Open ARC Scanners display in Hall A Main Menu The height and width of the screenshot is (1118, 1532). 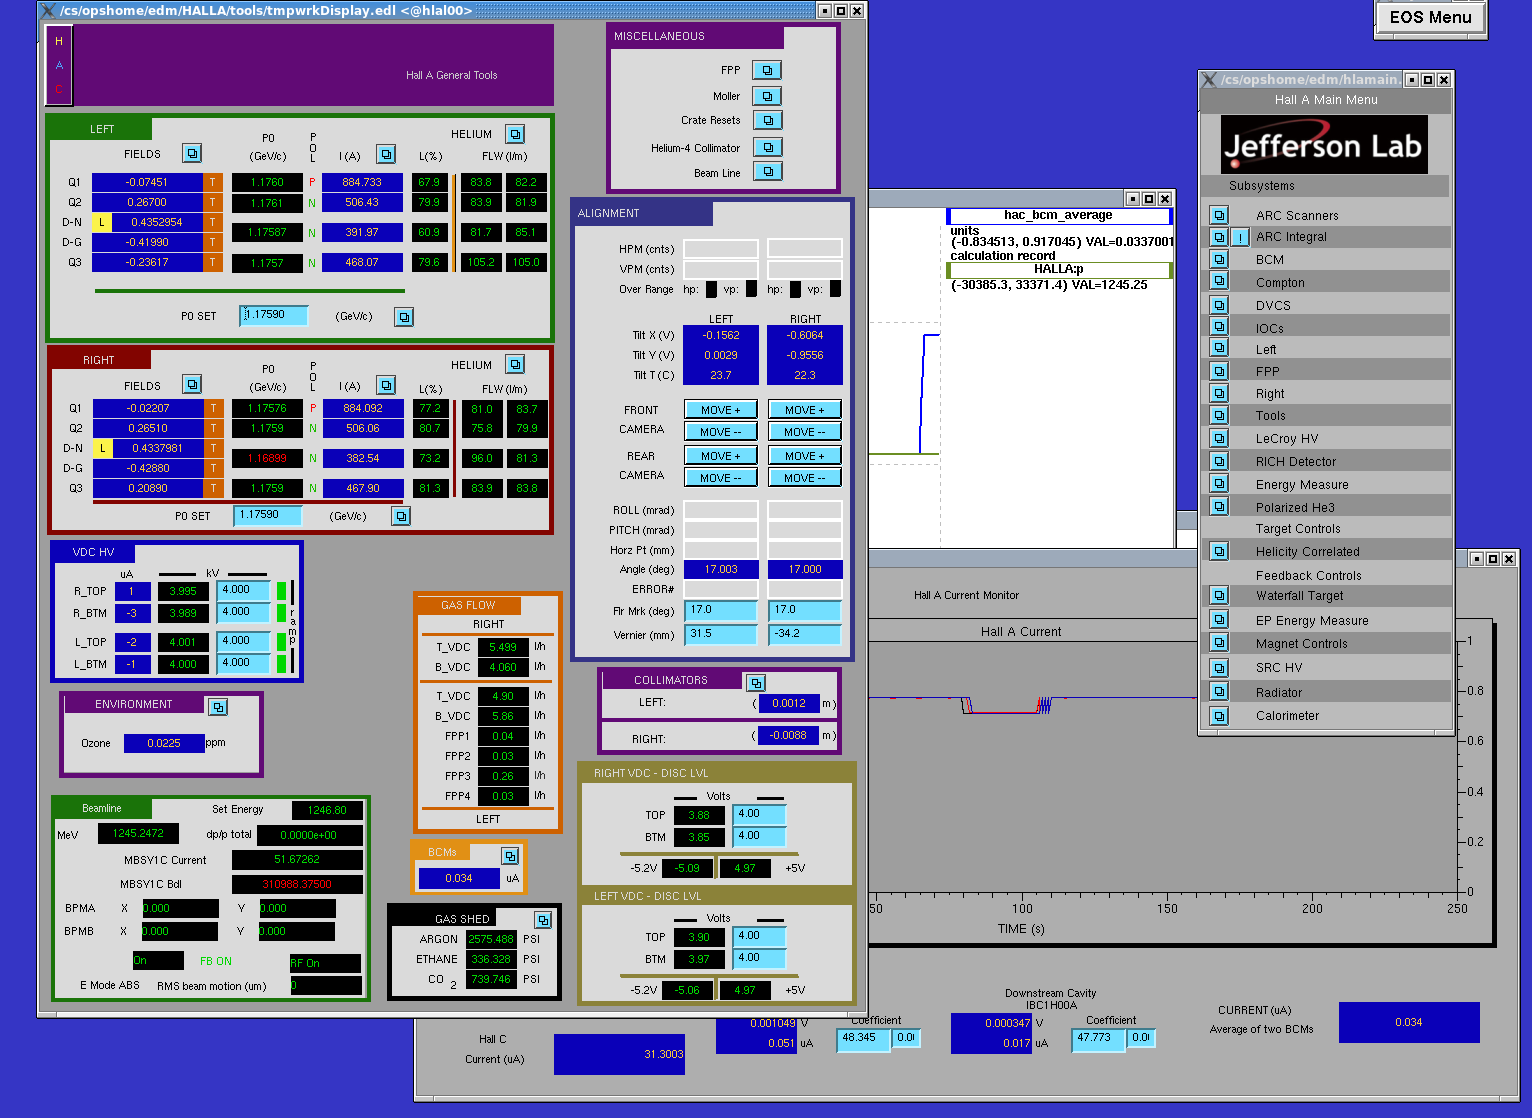(1219, 215)
